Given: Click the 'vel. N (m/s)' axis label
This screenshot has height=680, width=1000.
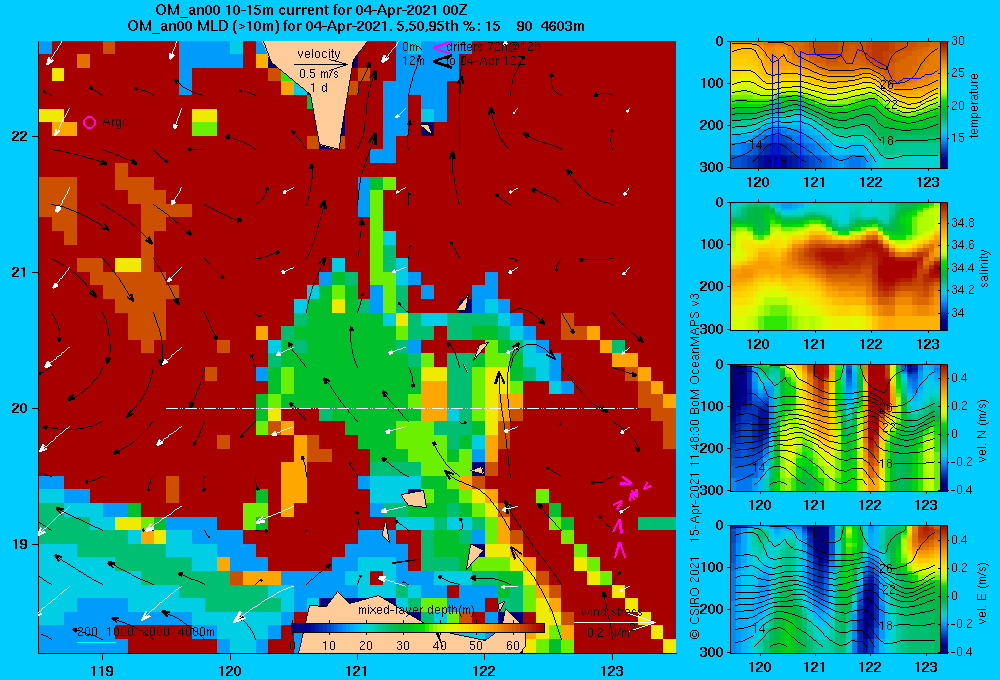Looking at the screenshot, I should pos(984,431).
